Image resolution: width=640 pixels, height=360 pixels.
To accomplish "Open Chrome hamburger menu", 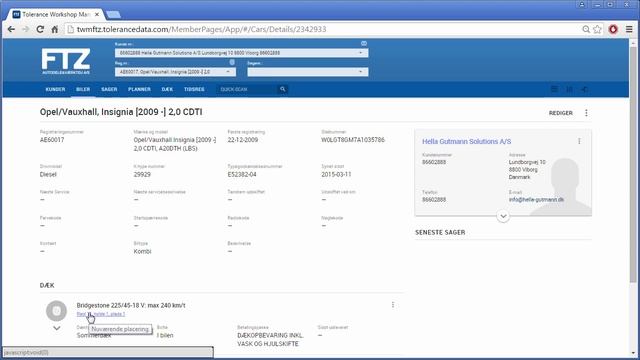I will click(629, 29).
